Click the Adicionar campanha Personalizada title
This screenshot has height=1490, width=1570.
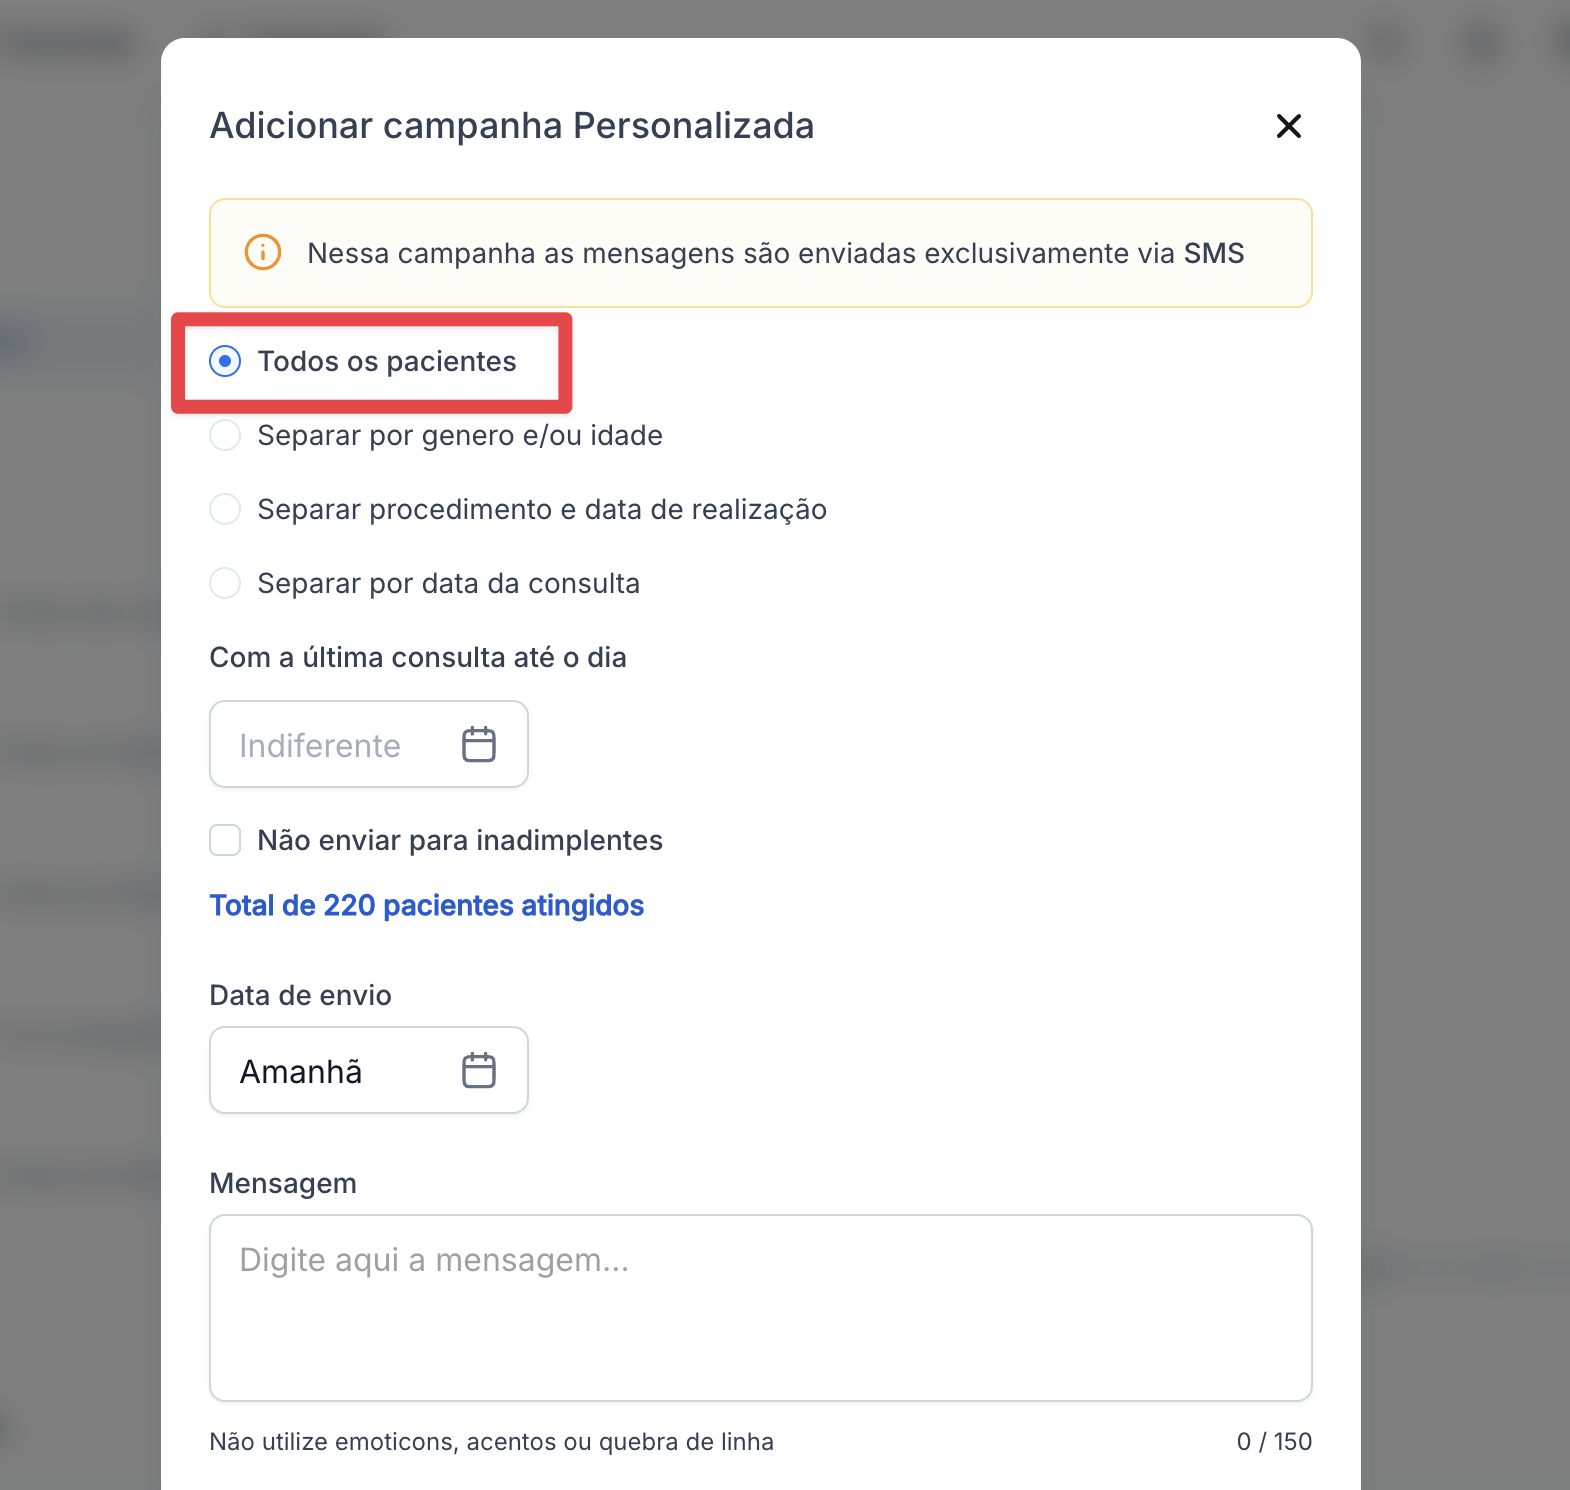click(x=511, y=126)
